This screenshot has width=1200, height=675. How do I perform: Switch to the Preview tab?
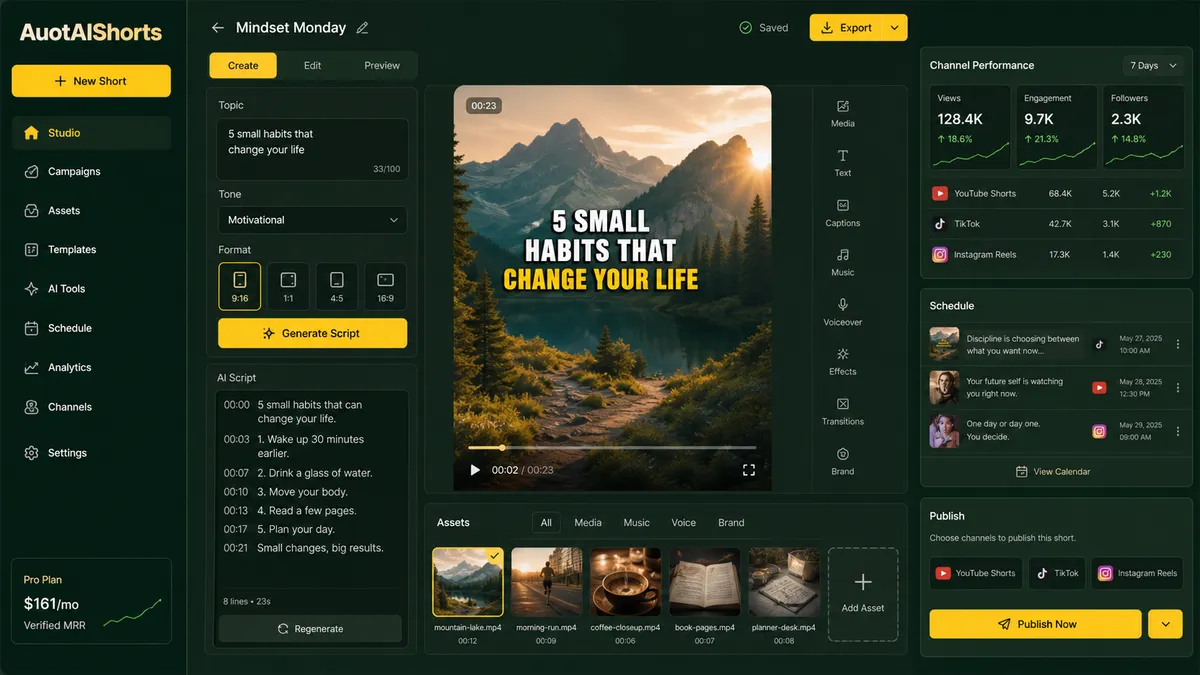coord(382,65)
